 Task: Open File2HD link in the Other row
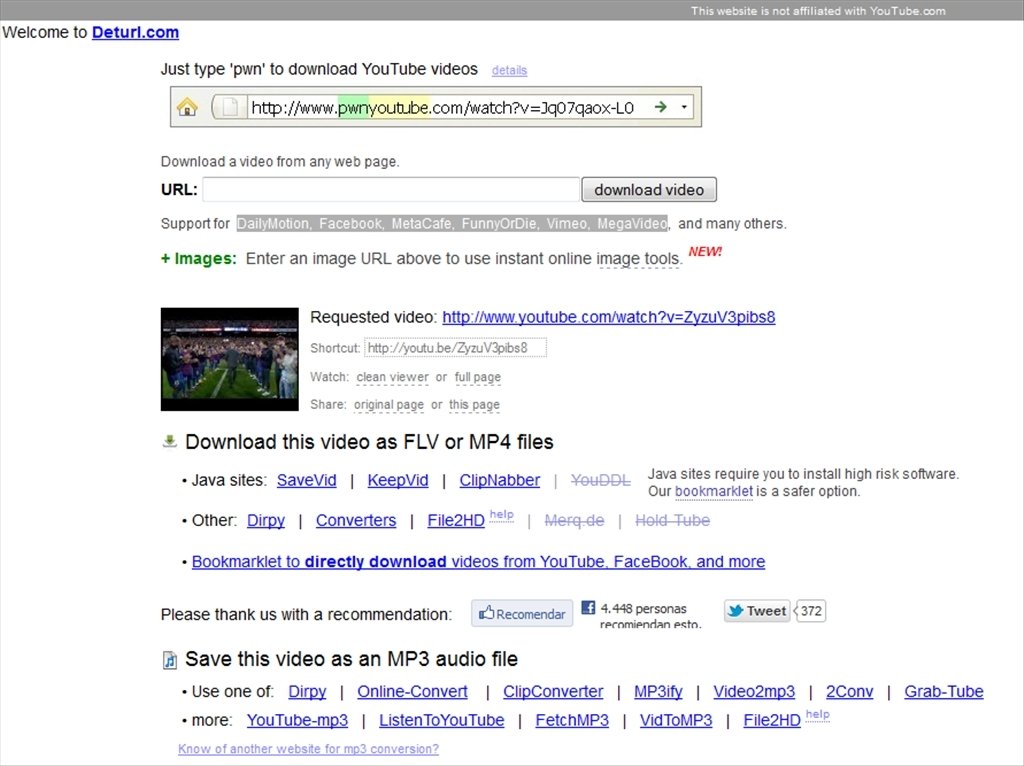[456, 520]
